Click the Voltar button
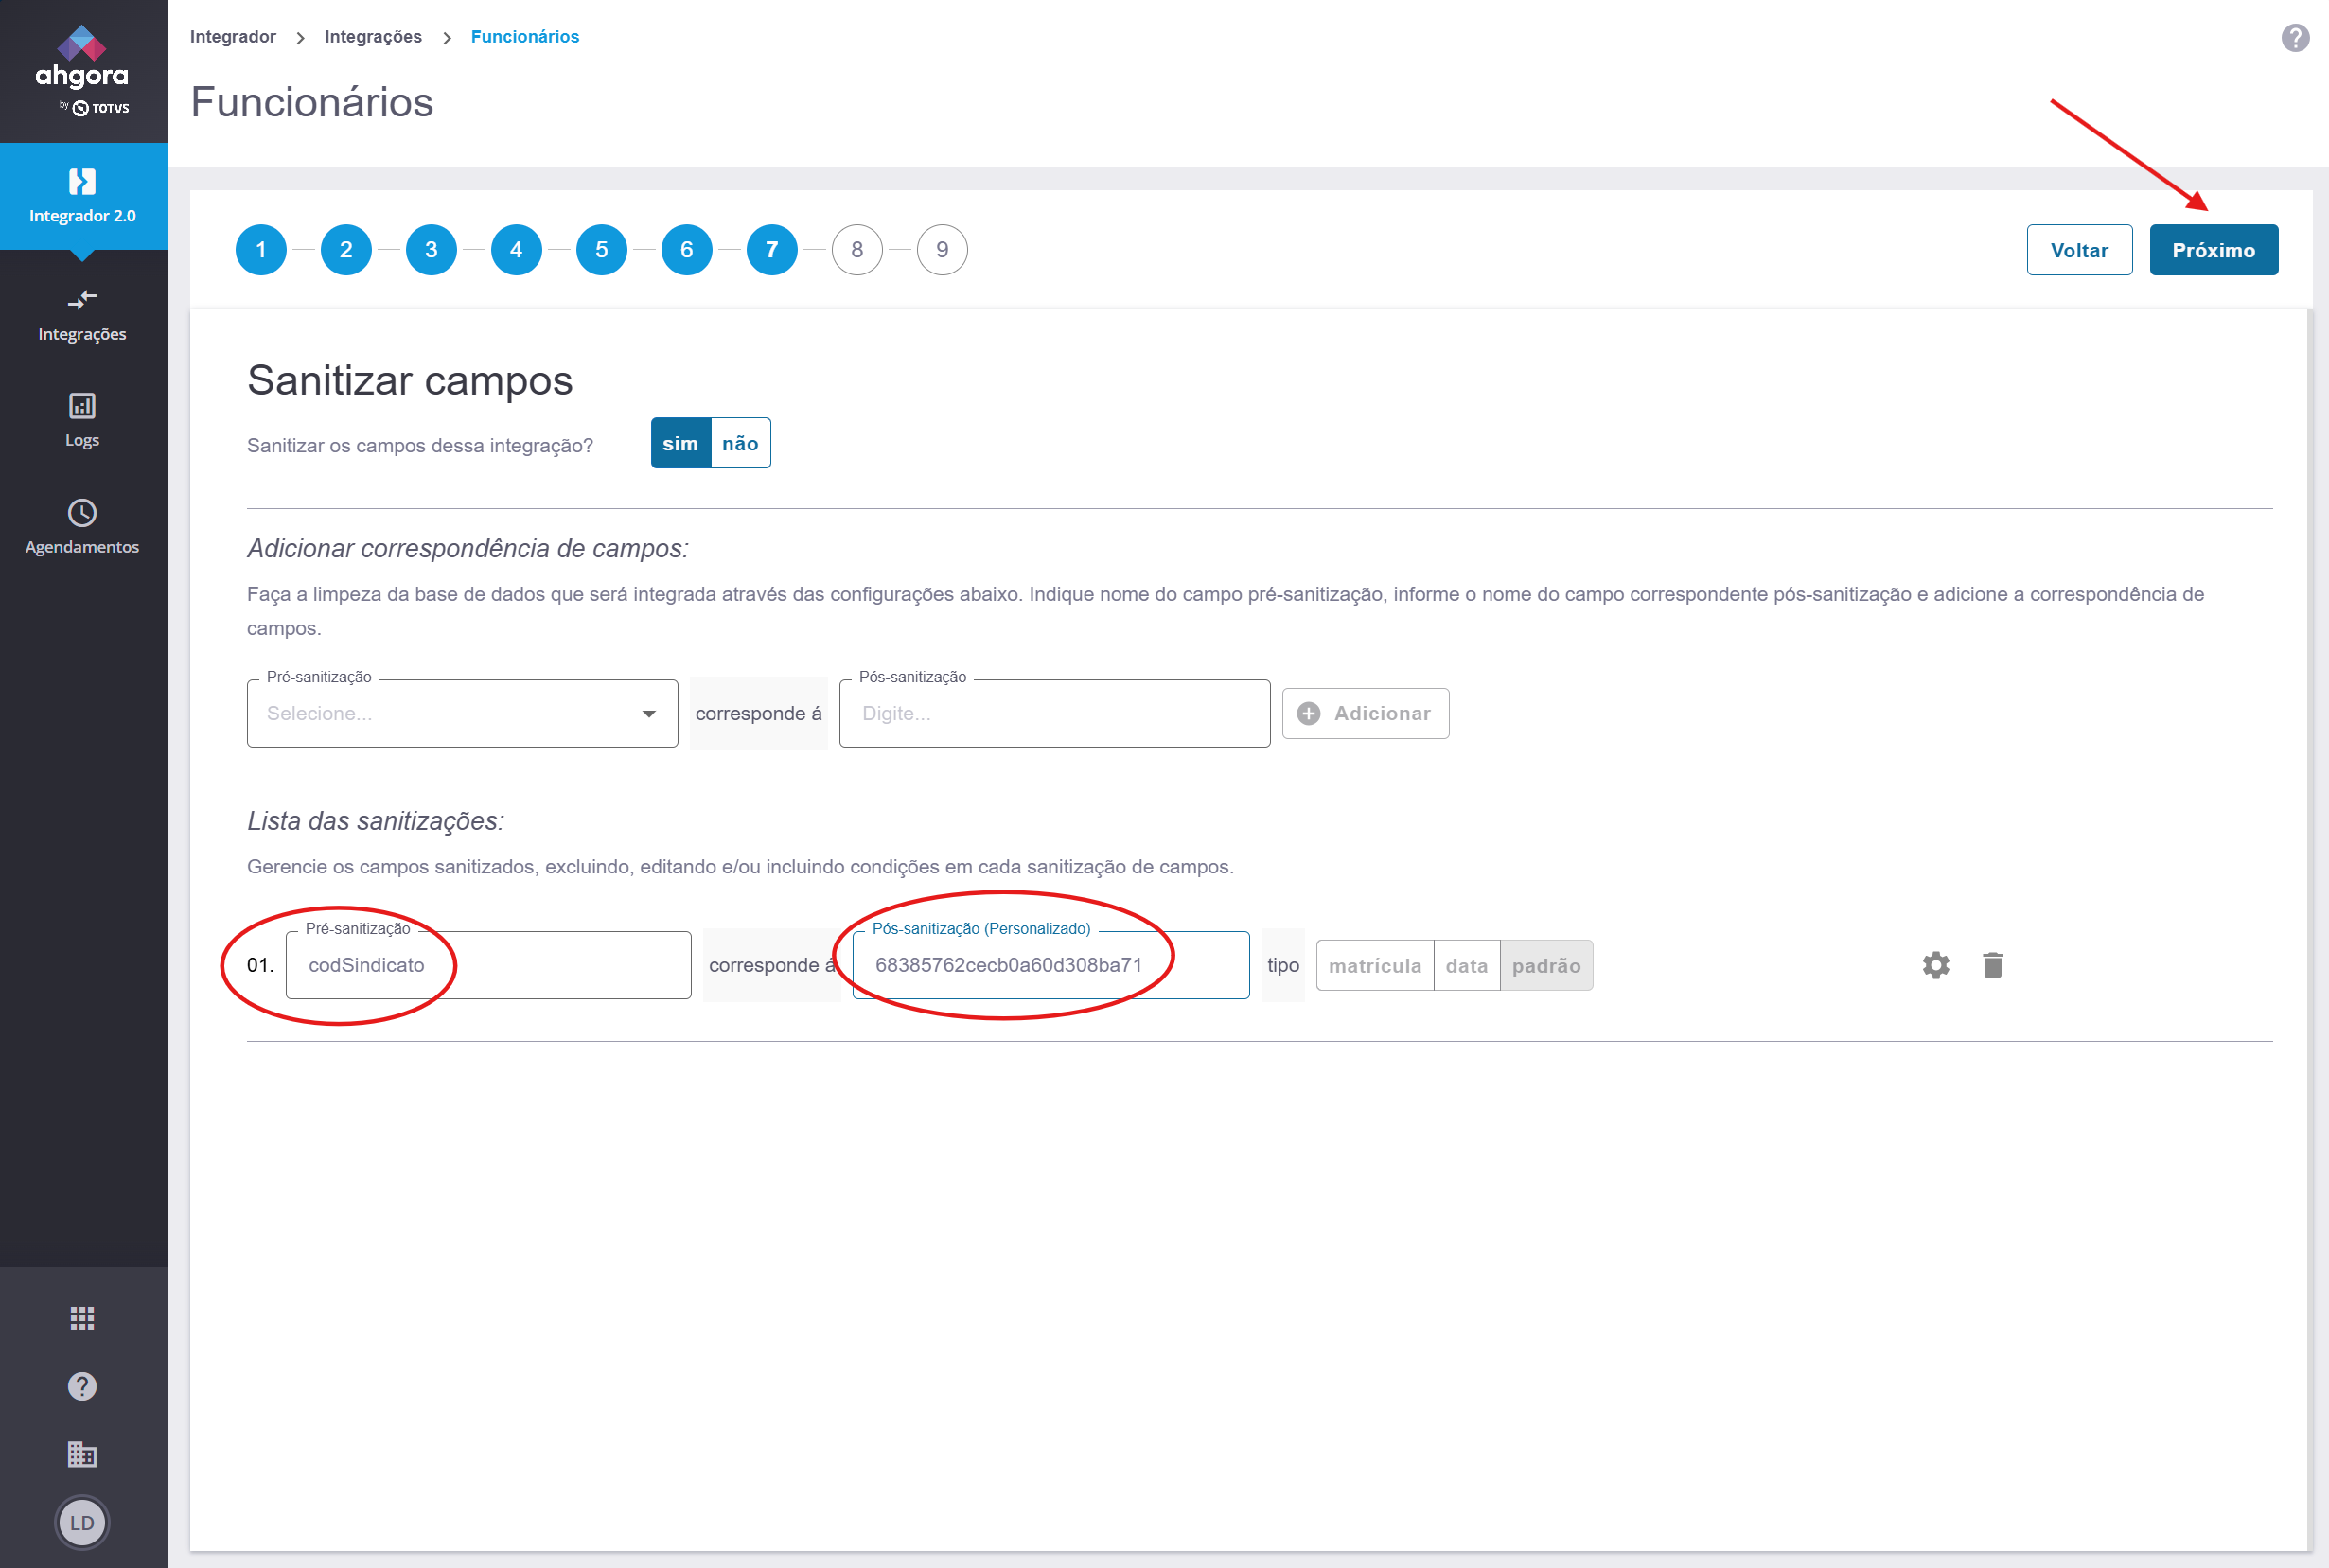2329x1568 pixels. (2079, 250)
